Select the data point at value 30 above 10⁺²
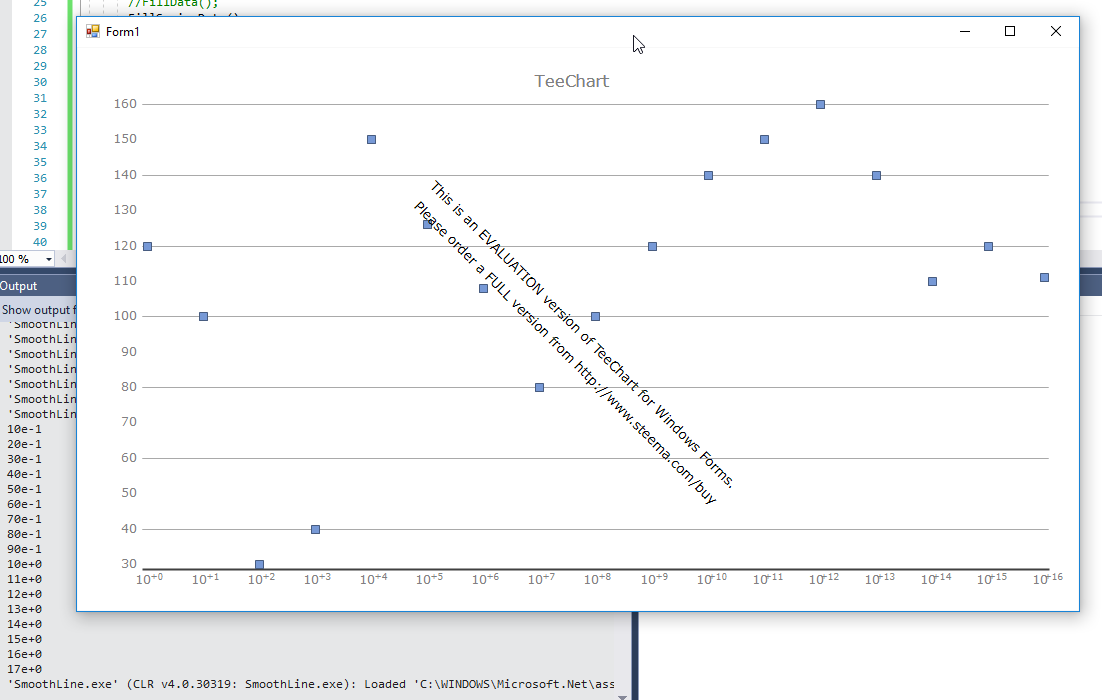This screenshot has height=700, width=1102. click(x=259, y=564)
